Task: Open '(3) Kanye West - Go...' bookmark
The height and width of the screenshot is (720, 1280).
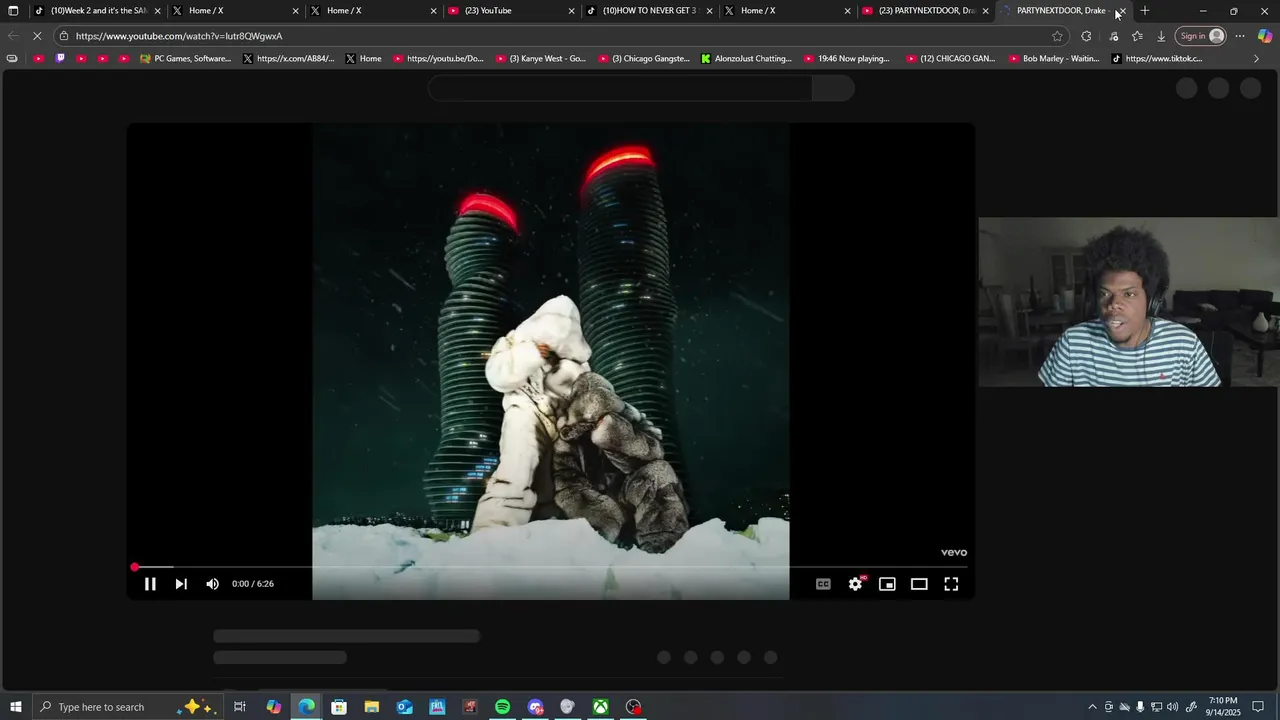Action: [x=541, y=59]
